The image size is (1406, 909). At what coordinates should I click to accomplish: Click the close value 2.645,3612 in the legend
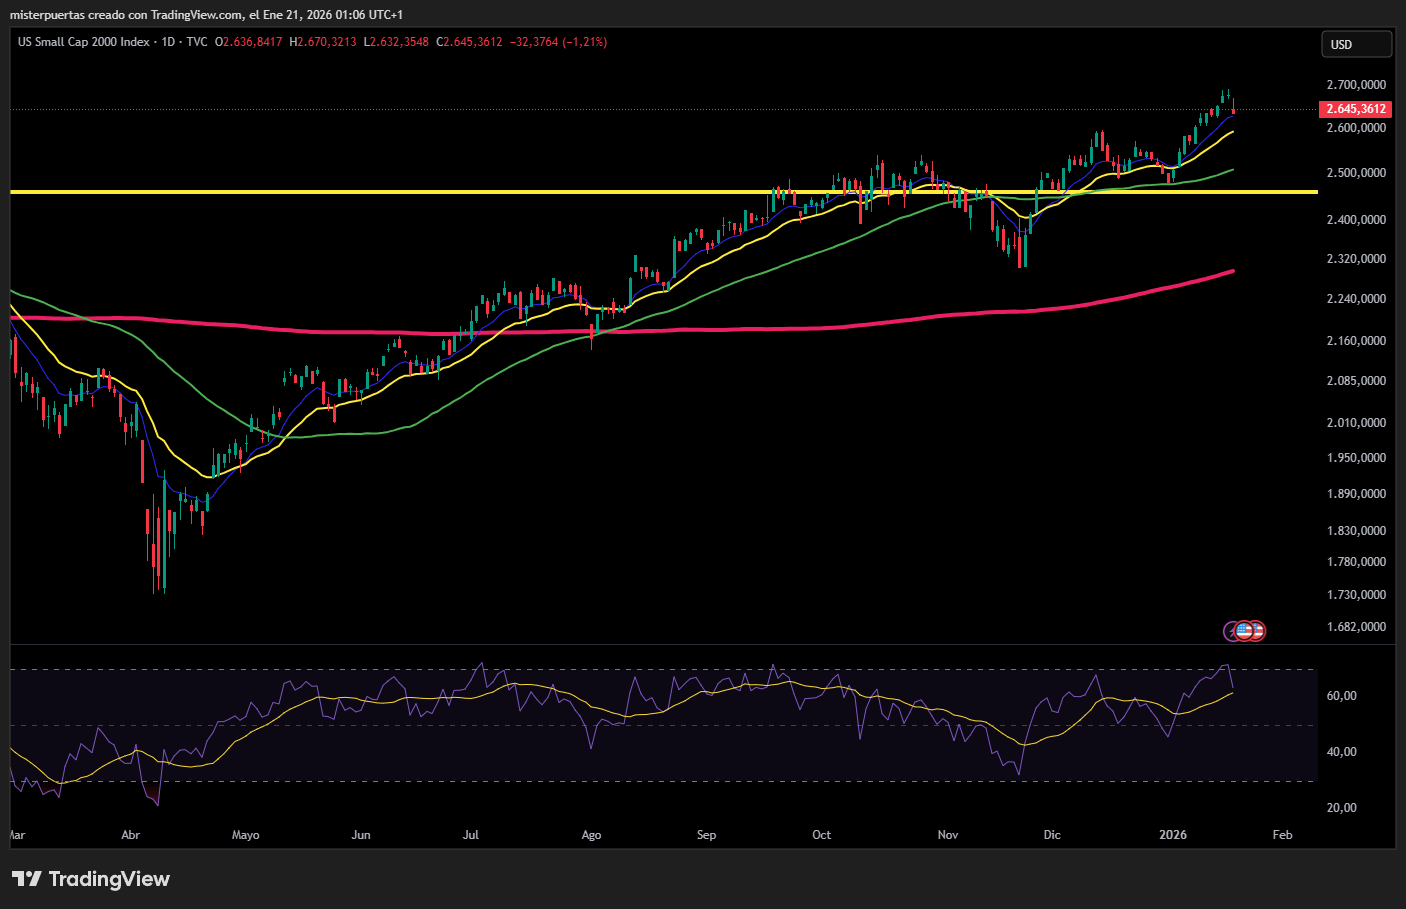[473, 42]
